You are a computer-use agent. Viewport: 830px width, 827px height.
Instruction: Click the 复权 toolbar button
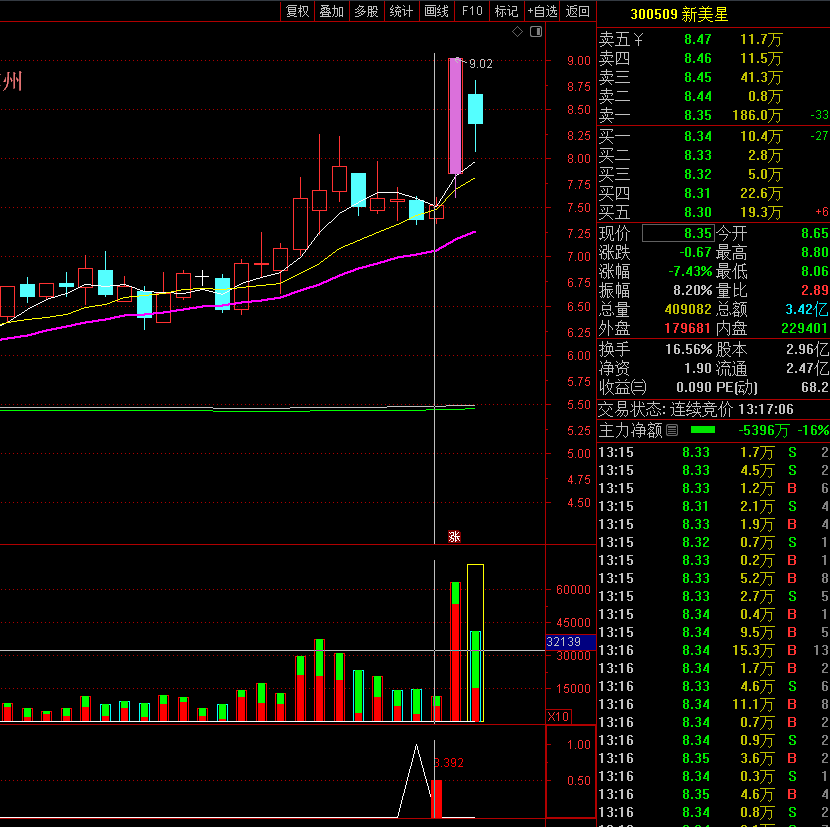point(297,11)
